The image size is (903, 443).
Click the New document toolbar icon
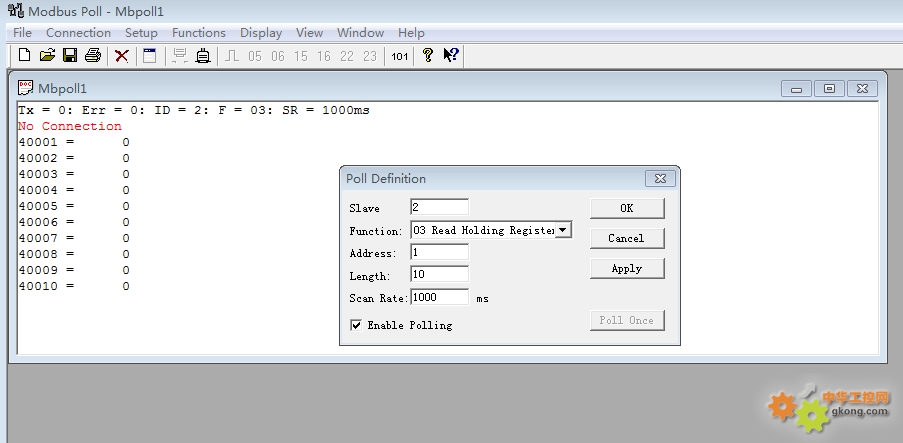click(24, 55)
